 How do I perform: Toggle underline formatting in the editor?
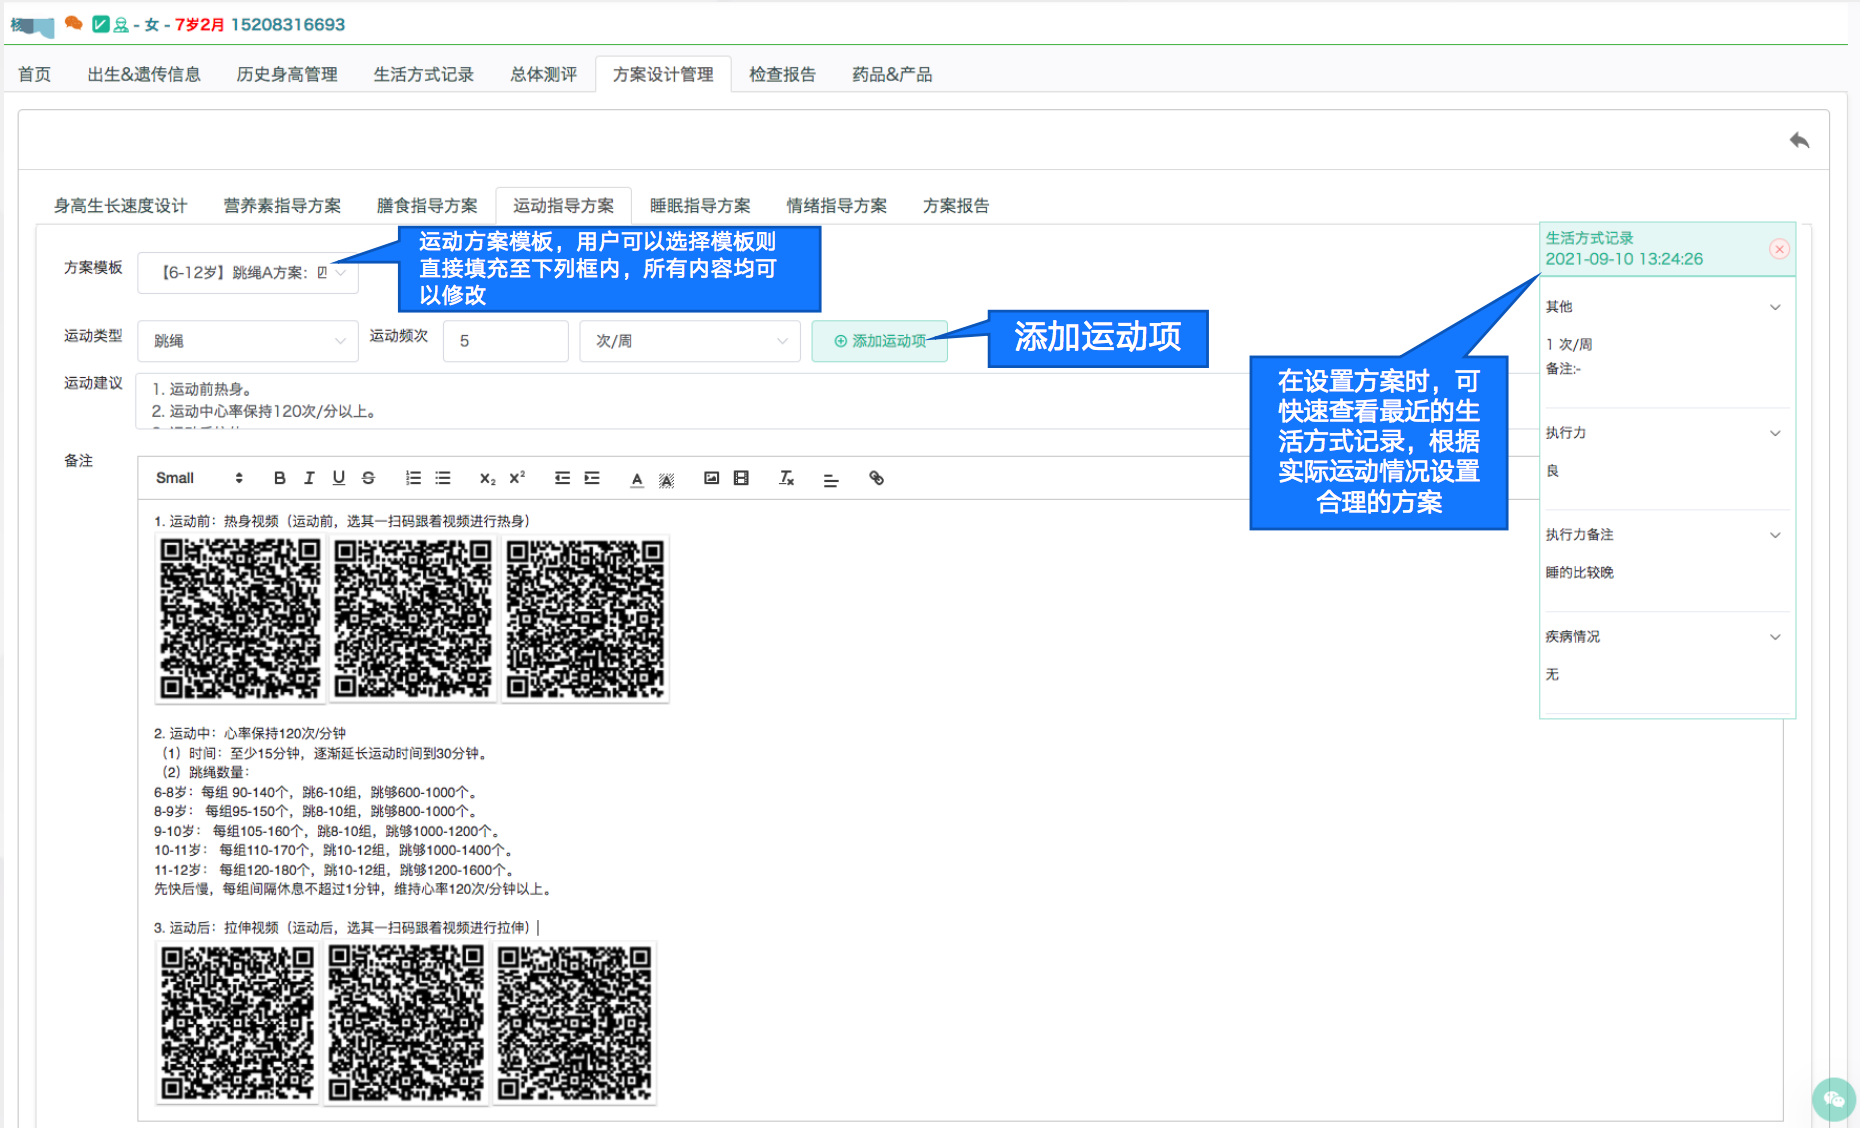click(x=339, y=478)
